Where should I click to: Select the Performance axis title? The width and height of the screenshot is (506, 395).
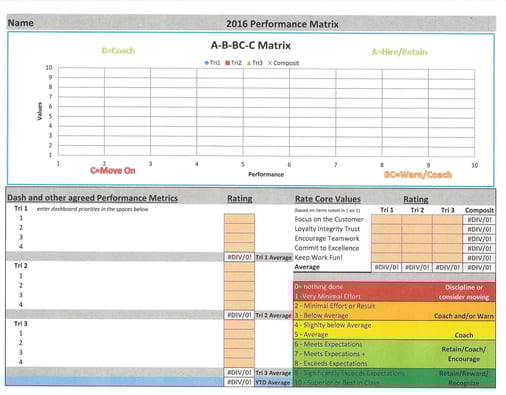tap(266, 174)
